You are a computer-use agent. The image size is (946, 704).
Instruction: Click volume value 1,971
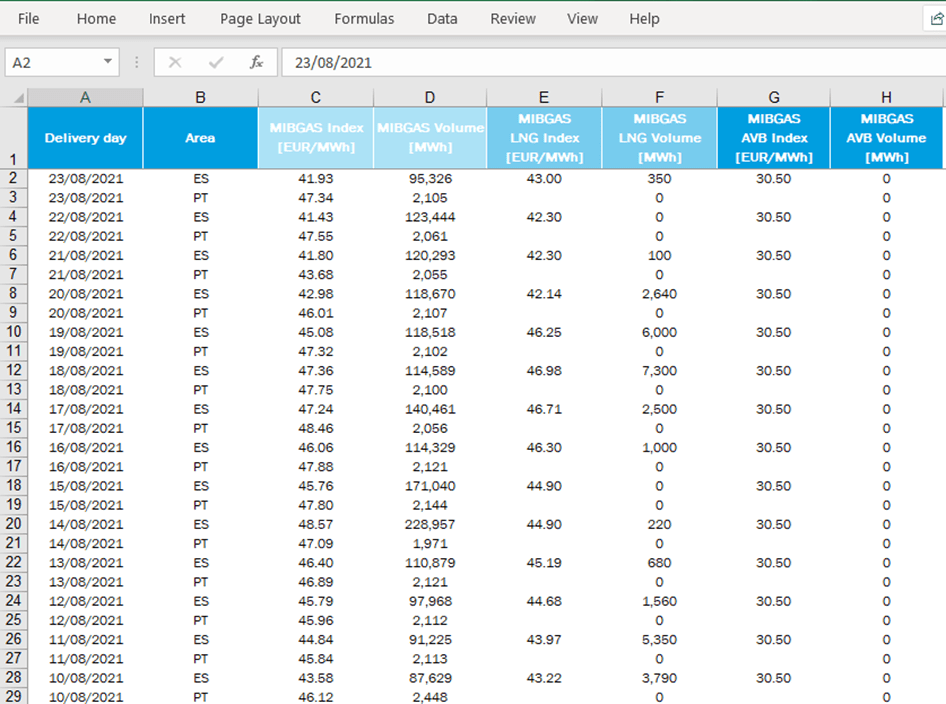pyautogui.click(x=430, y=544)
